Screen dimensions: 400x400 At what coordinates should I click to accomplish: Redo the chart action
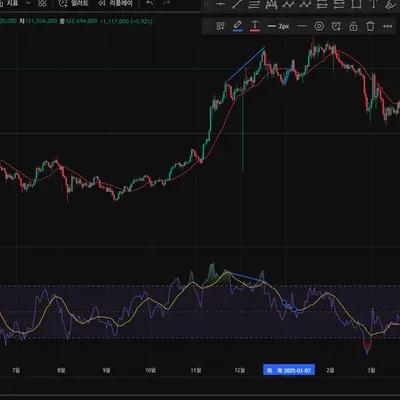click(x=166, y=3)
